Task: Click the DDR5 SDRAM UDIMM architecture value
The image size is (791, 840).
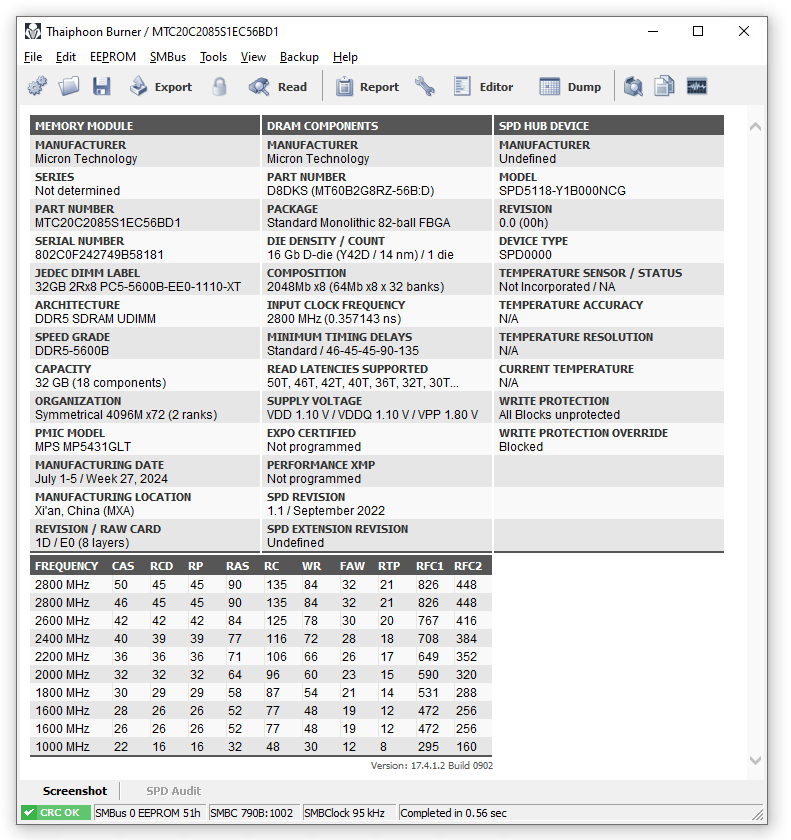Action: (95, 319)
